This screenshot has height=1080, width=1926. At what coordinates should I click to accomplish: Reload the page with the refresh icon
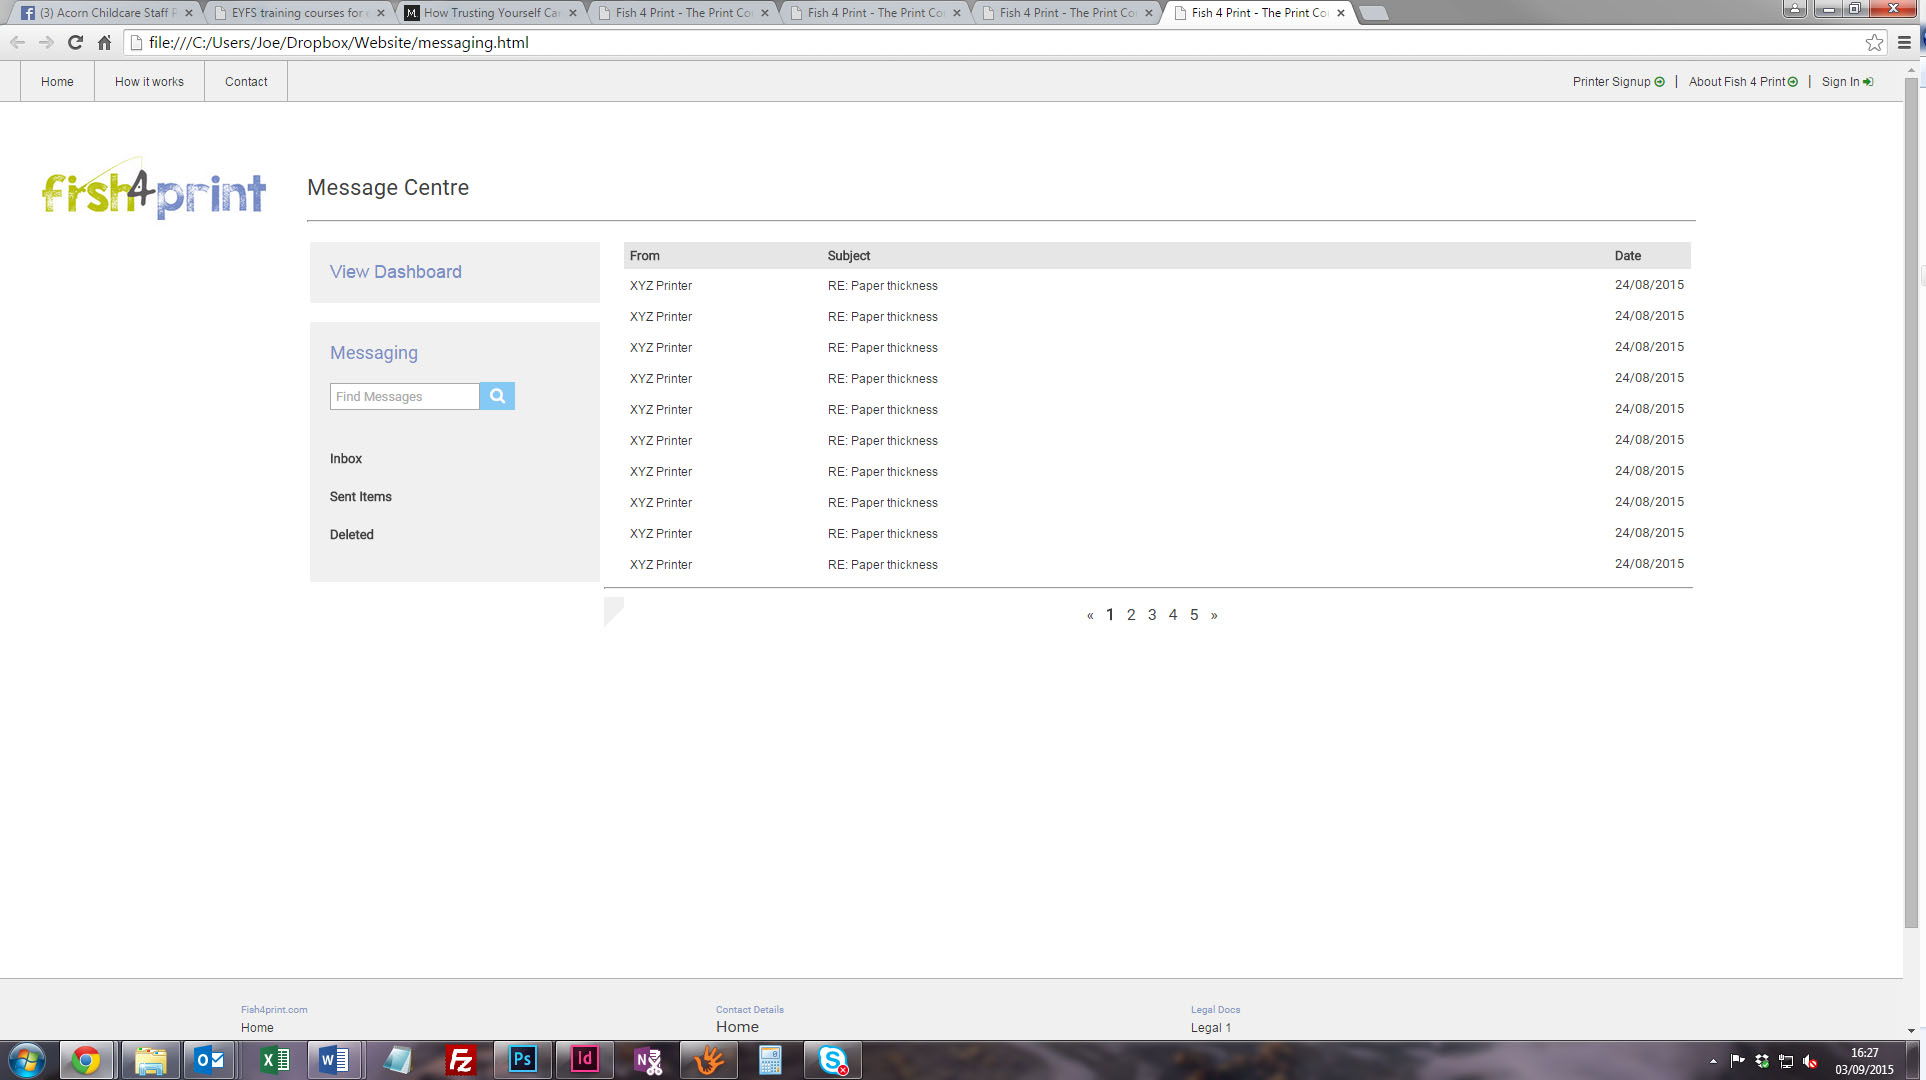point(75,42)
